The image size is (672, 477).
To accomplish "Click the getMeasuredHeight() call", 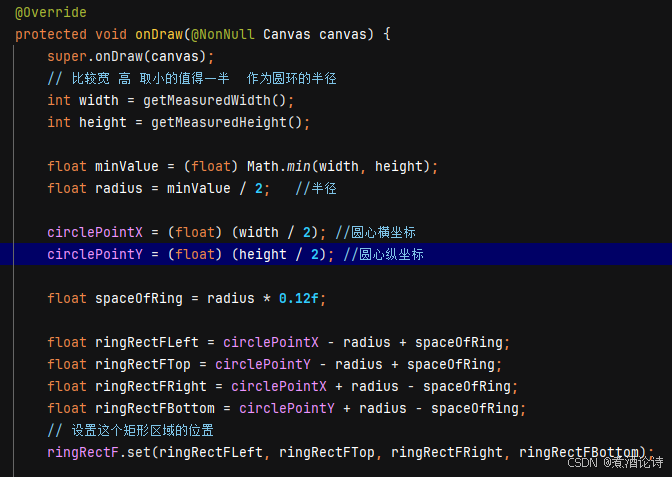I will (x=227, y=123).
